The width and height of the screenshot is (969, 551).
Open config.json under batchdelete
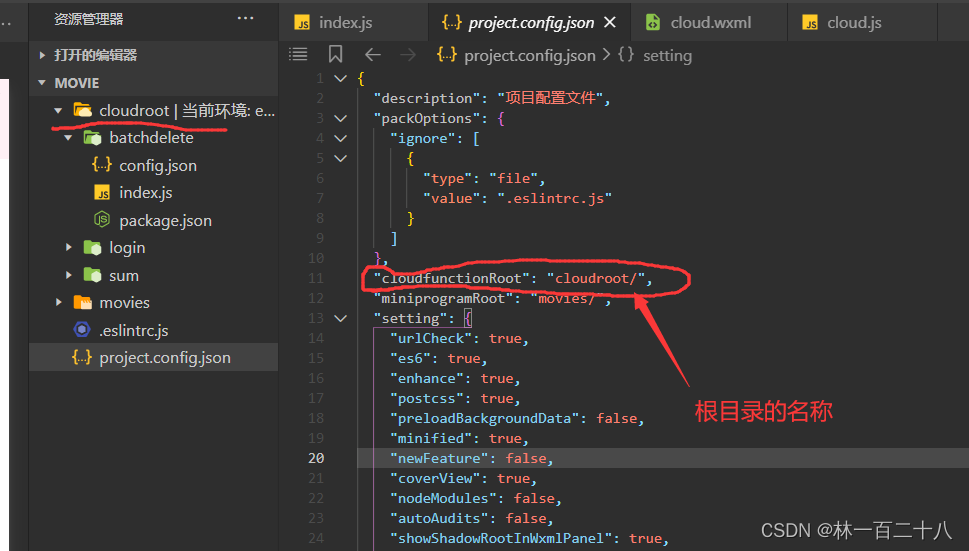[x=158, y=166]
